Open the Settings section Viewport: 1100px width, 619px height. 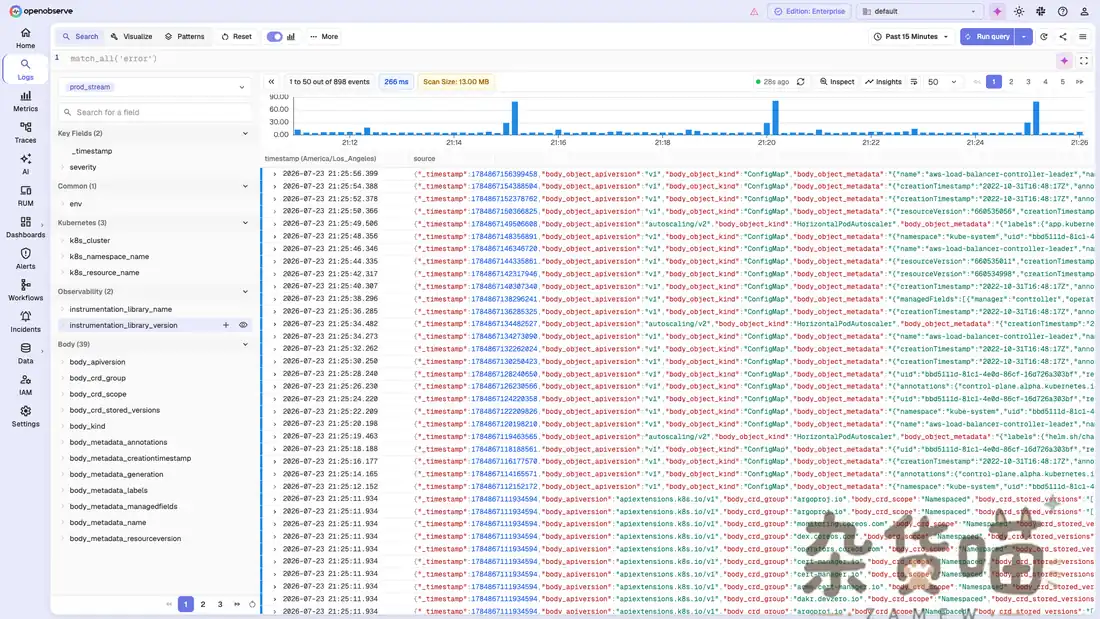(25, 417)
